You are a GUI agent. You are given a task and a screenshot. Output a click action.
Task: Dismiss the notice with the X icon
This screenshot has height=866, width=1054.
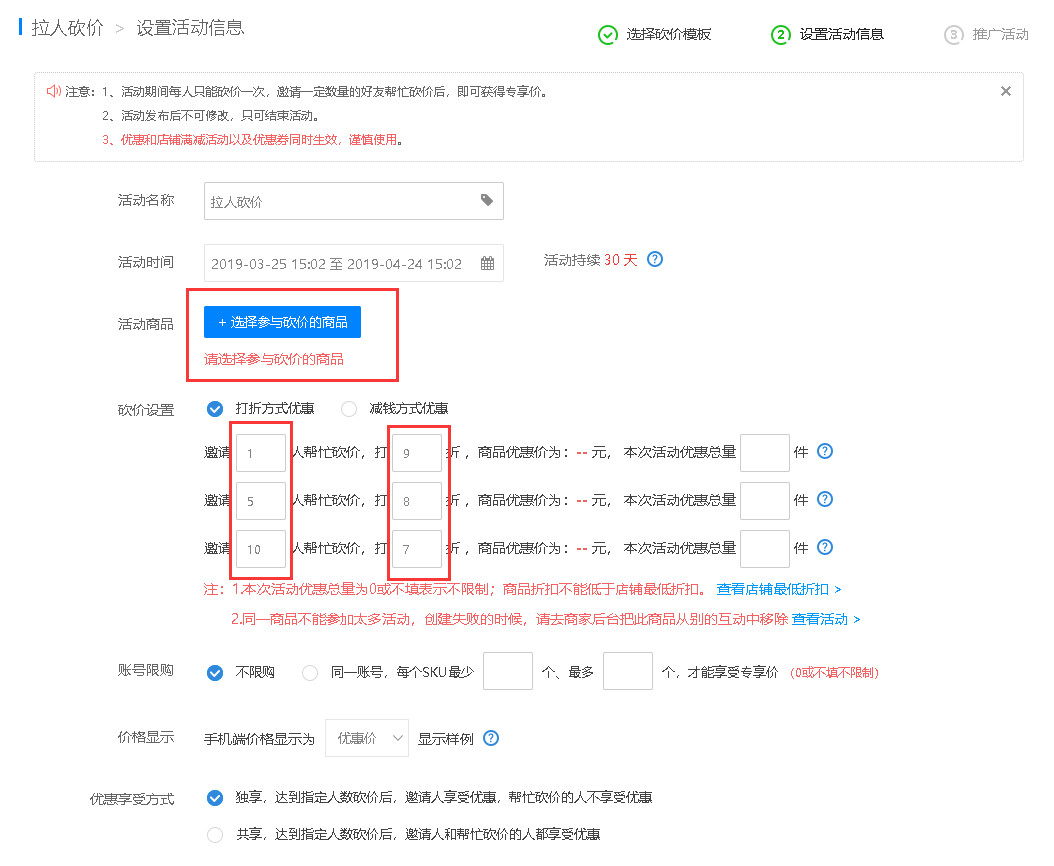coord(1005,91)
